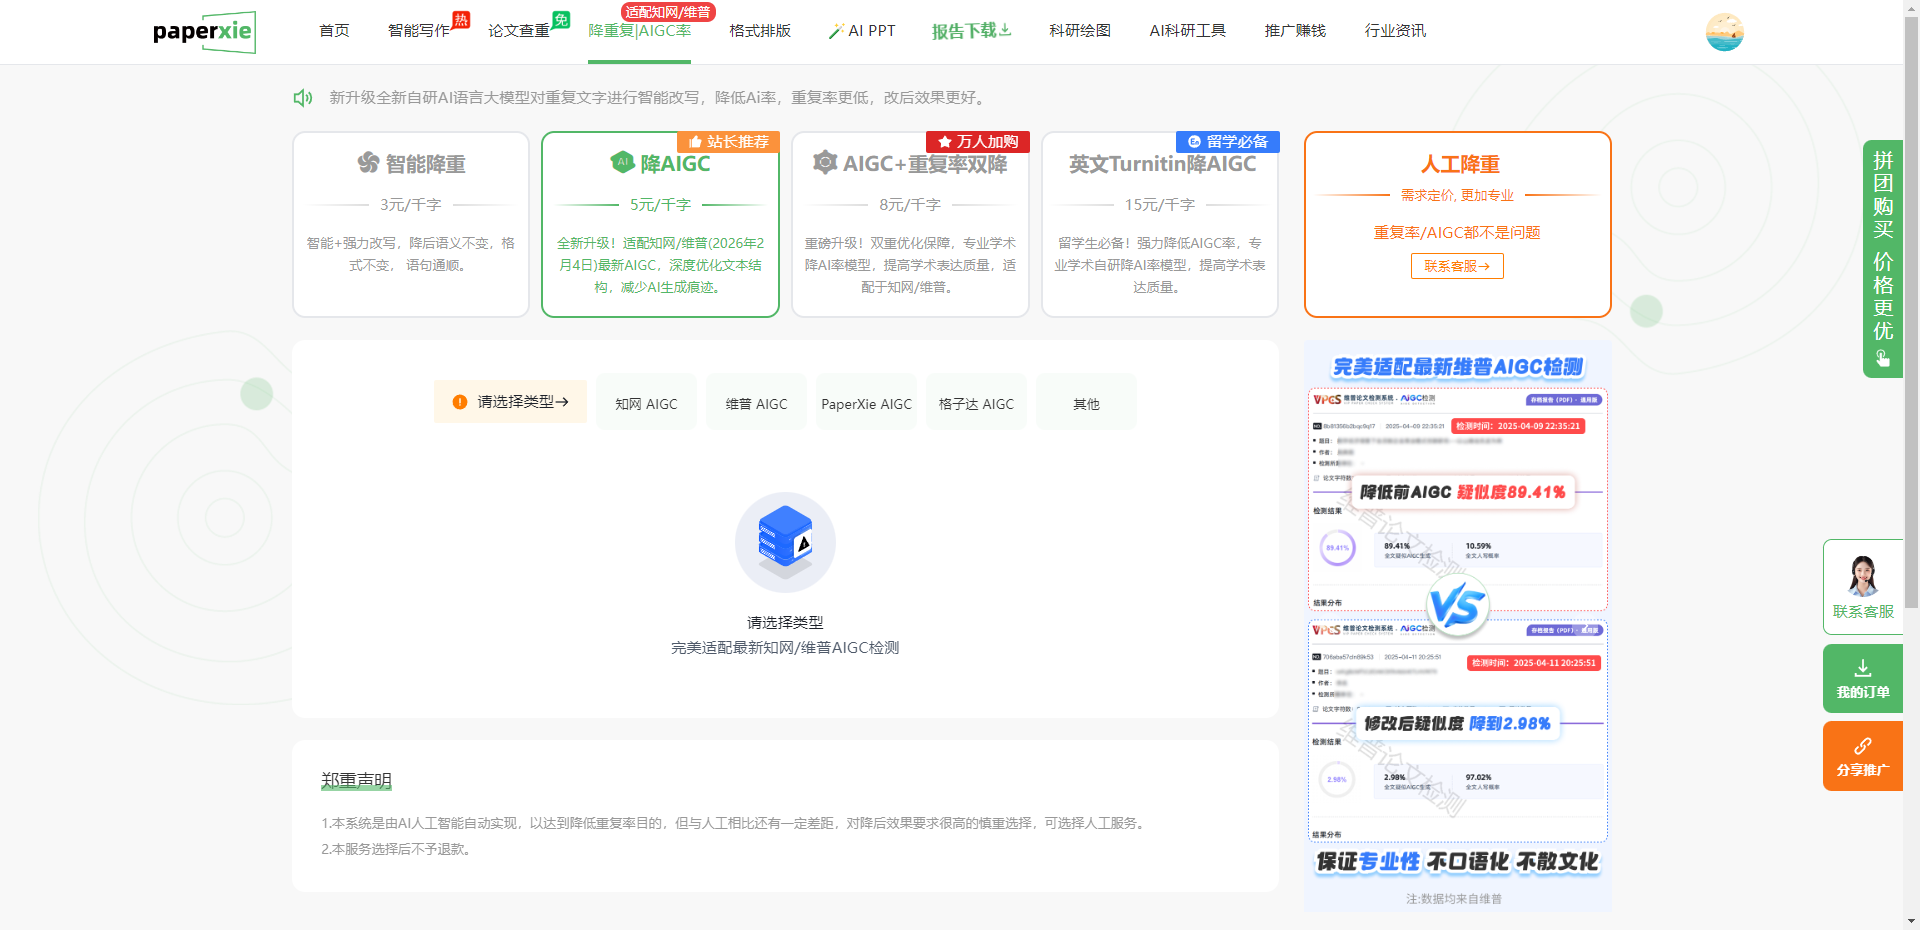Select the 知网 AIGC type option
The width and height of the screenshot is (1920, 930).
[646, 403]
